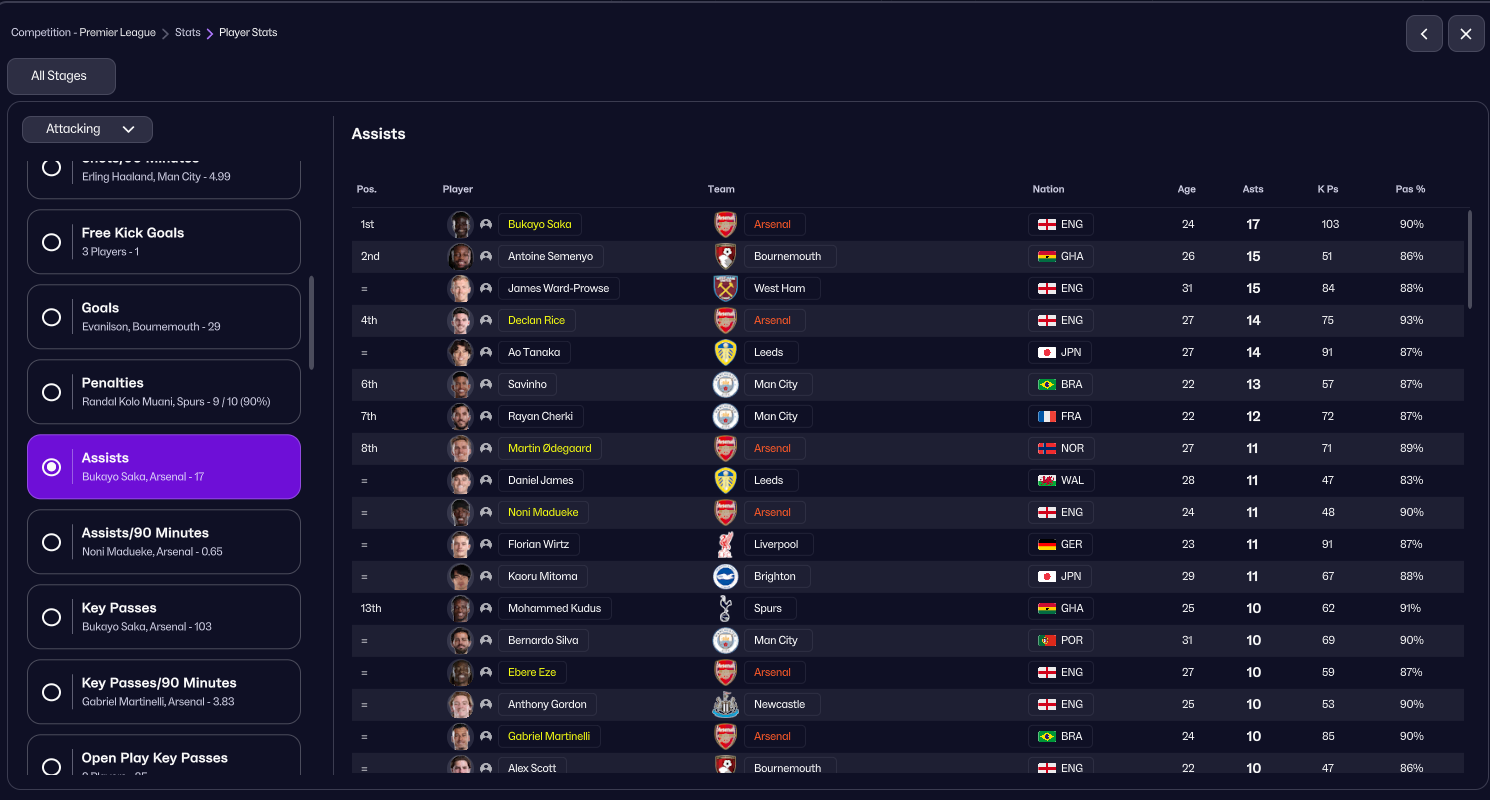The height and width of the screenshot is (800, 1490).
Task: Sort table by Age column header
Action: point(1186,189)
